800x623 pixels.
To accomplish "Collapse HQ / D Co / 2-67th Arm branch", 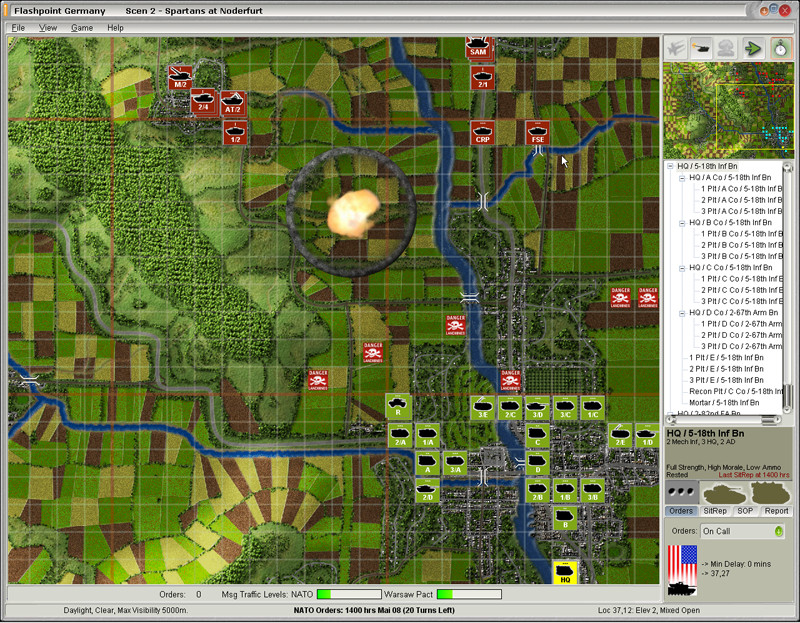I will tap(683, 313).
